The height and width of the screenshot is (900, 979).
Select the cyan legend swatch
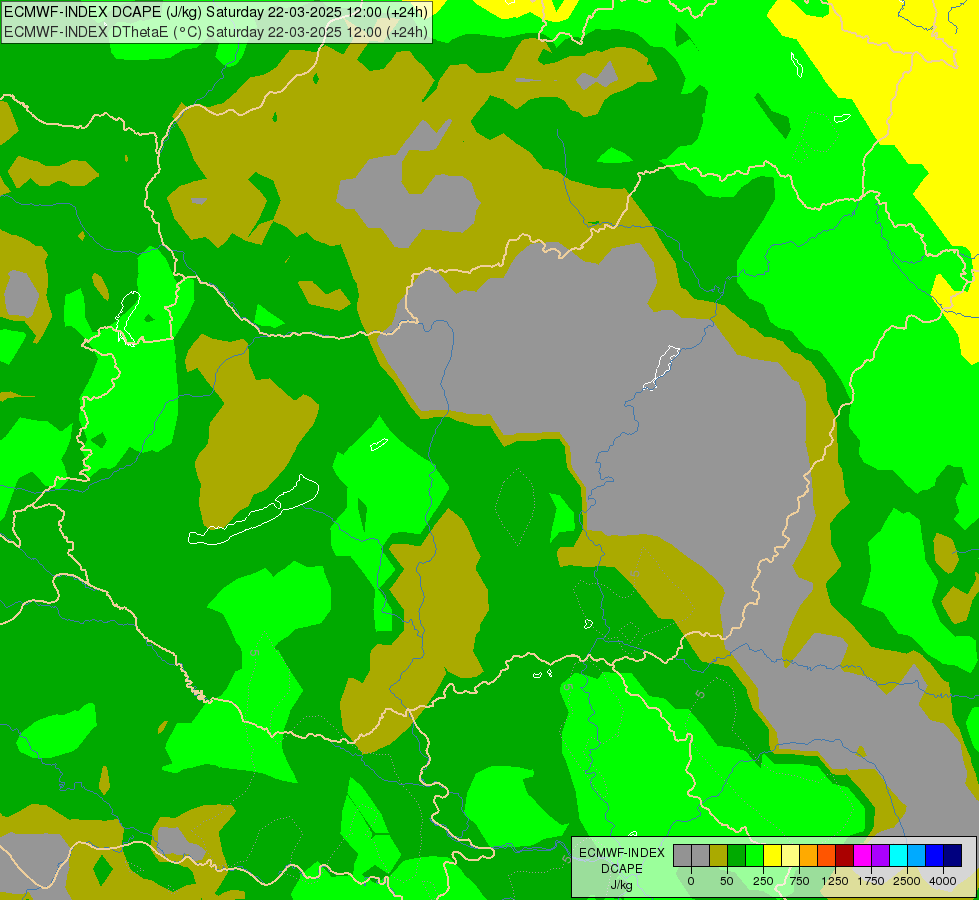[898, 856]
